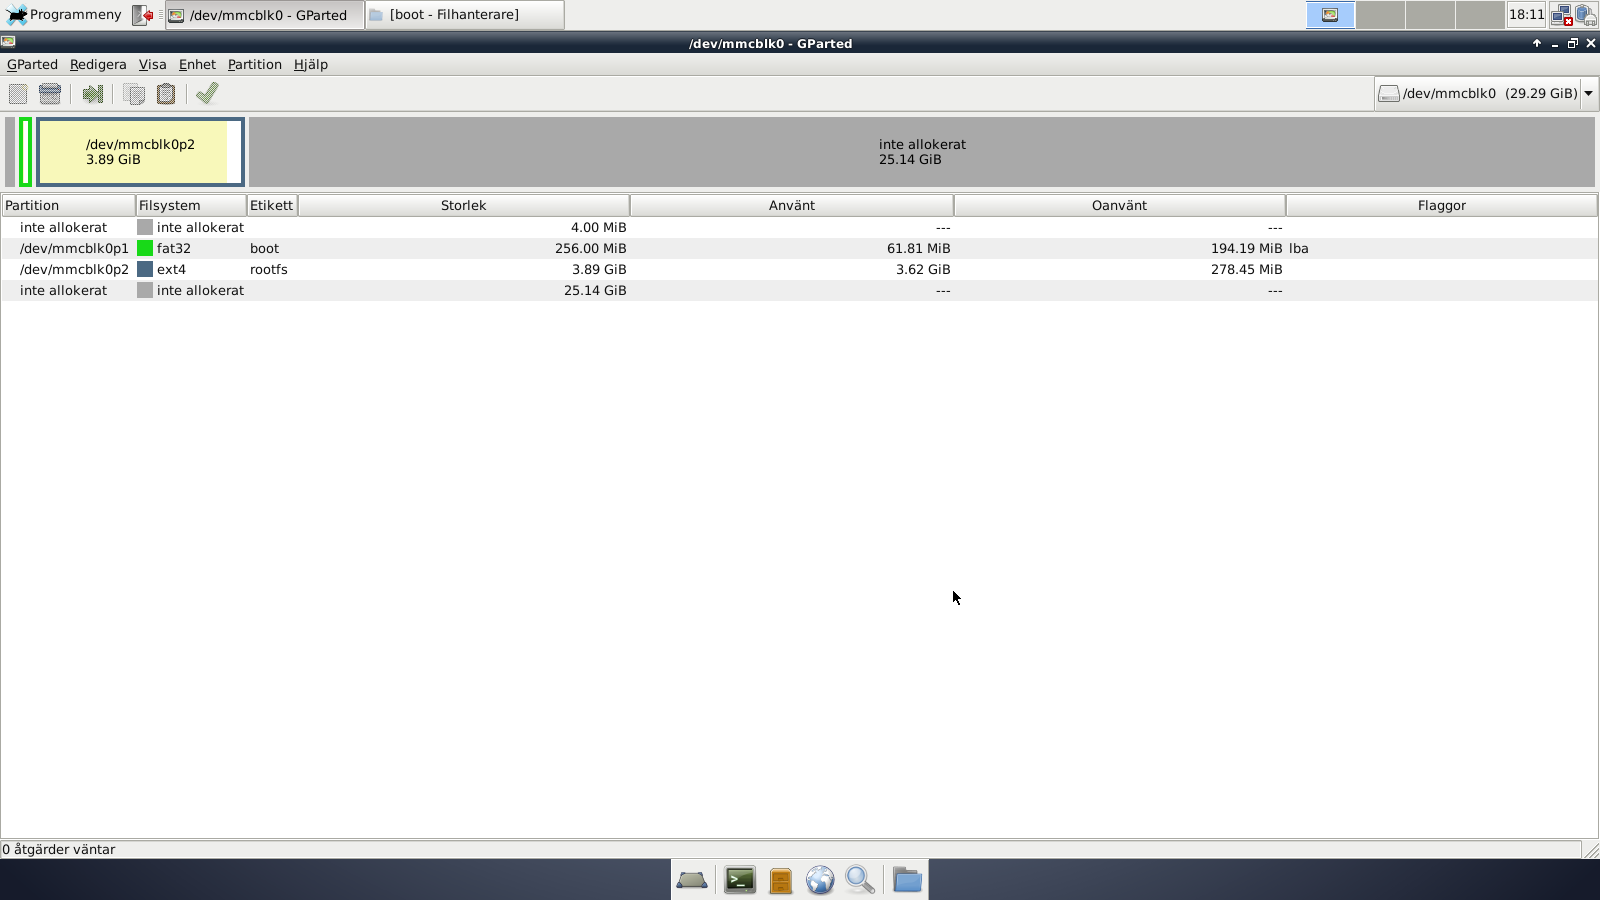Click the Flaggor column header
Image resolution: width=1600 pixels, height=900 pixels.
point(1441,205)
